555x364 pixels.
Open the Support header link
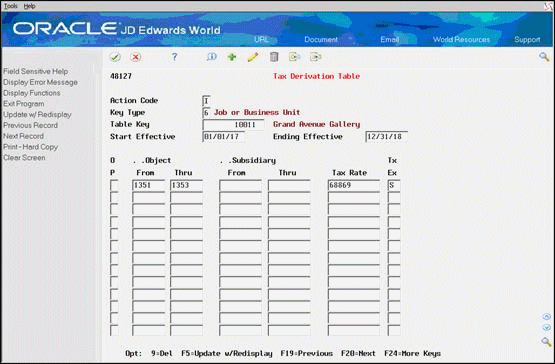click(x=527, y=39)
